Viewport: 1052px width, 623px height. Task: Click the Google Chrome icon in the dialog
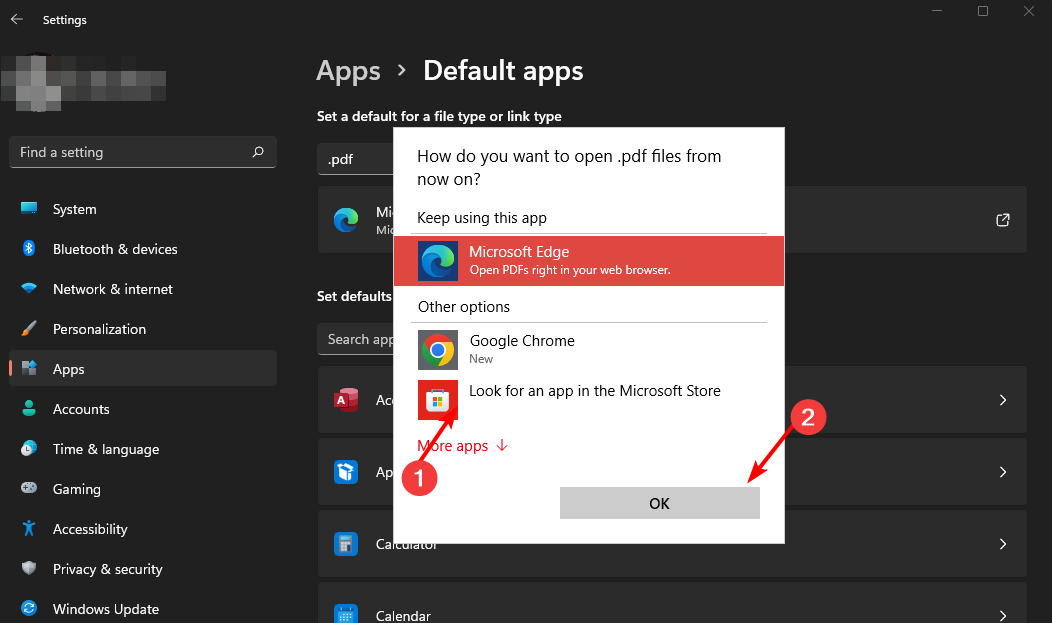437,350
